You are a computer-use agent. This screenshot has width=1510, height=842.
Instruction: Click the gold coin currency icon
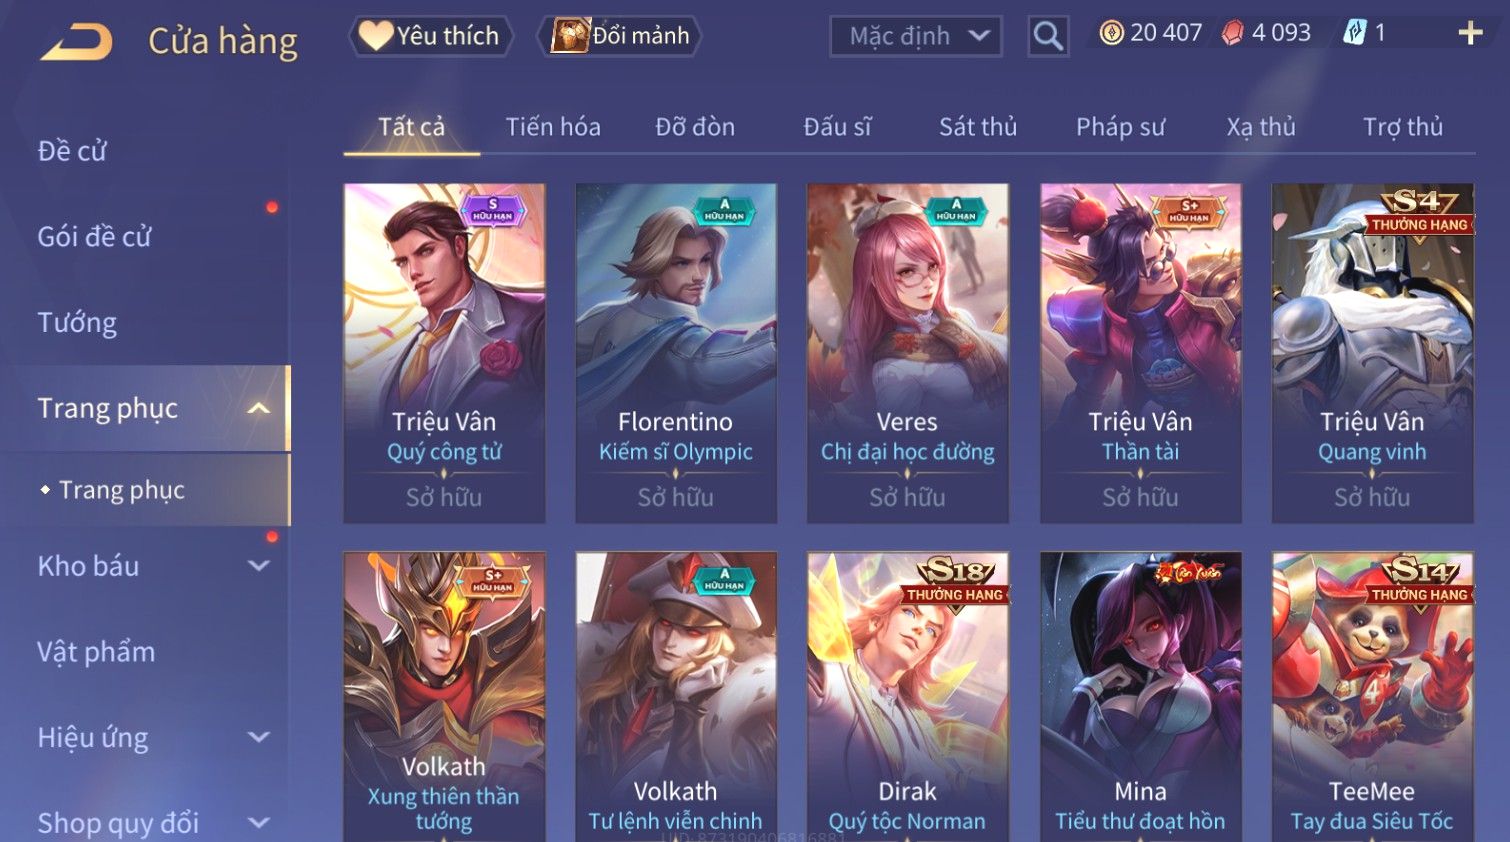click(1111, 33)
